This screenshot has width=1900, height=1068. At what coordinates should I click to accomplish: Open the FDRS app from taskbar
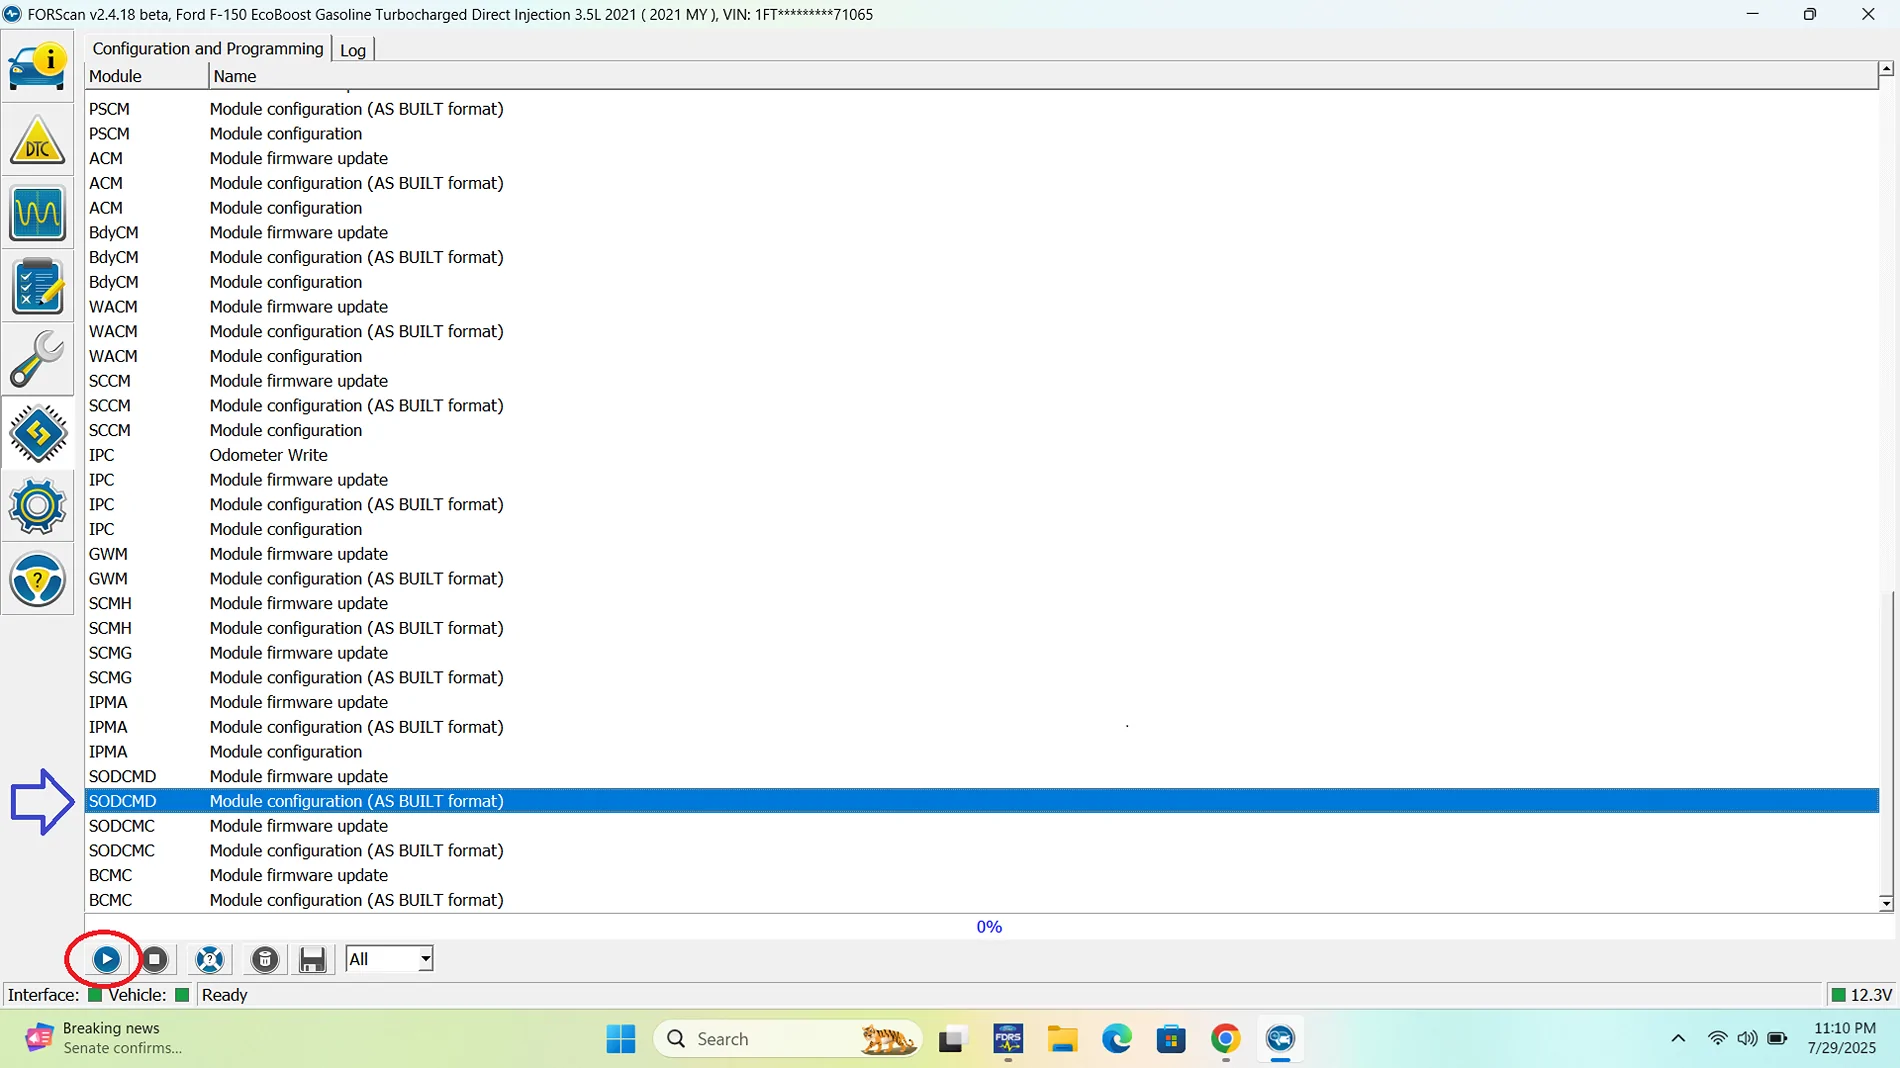pyautogui.click(x=1008, y=1039)
